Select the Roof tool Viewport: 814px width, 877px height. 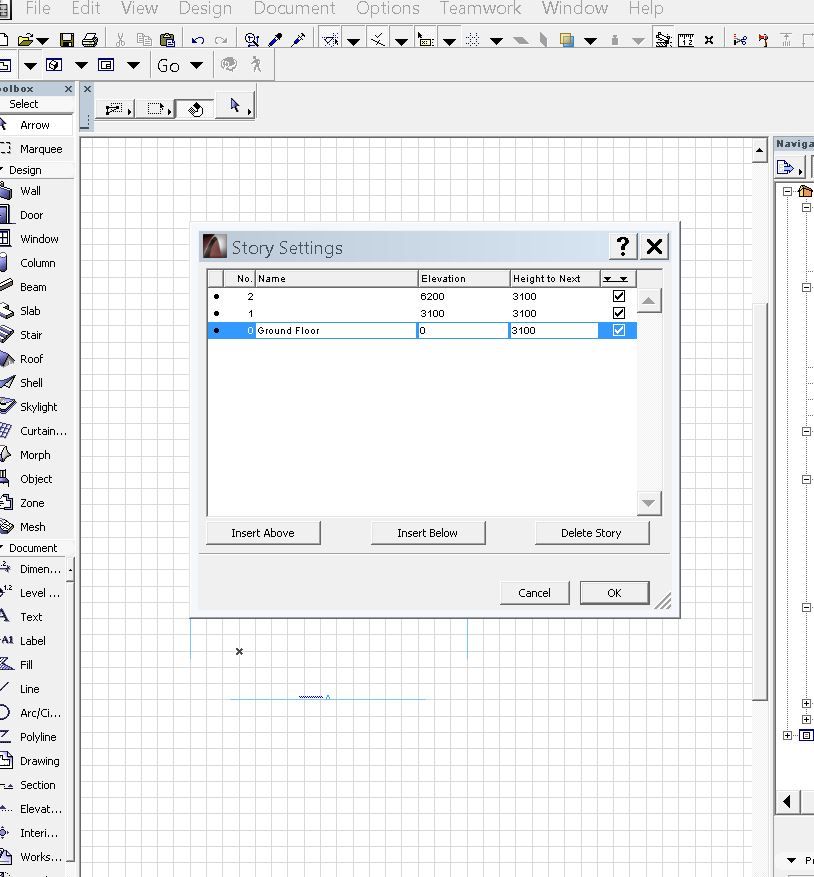point(31,359)
